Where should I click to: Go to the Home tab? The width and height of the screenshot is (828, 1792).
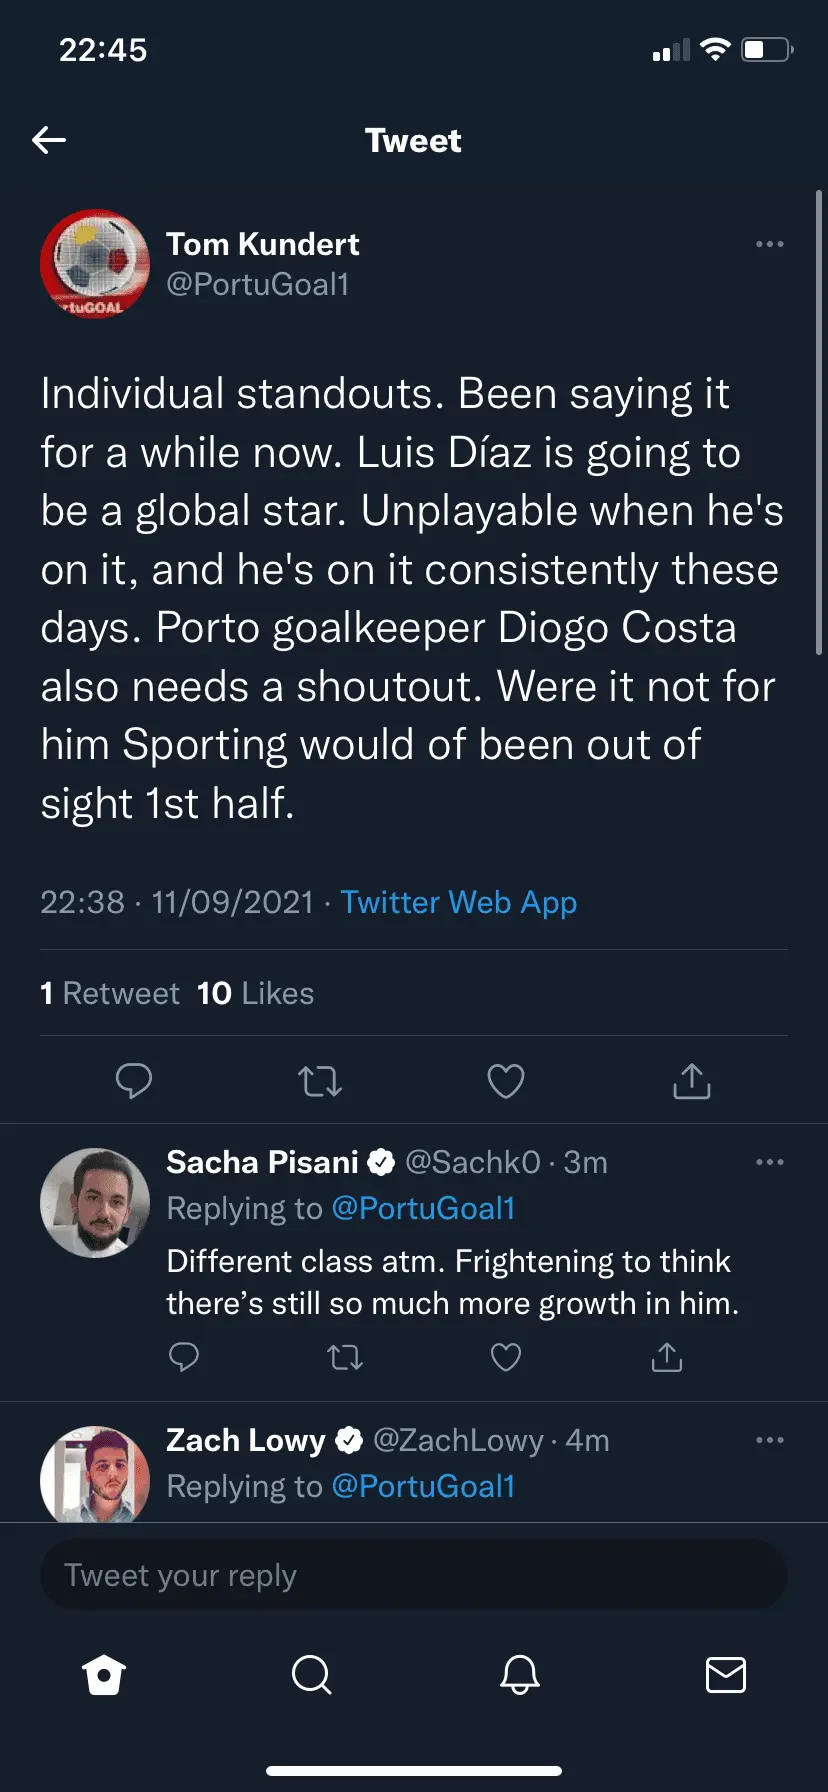104,1674
